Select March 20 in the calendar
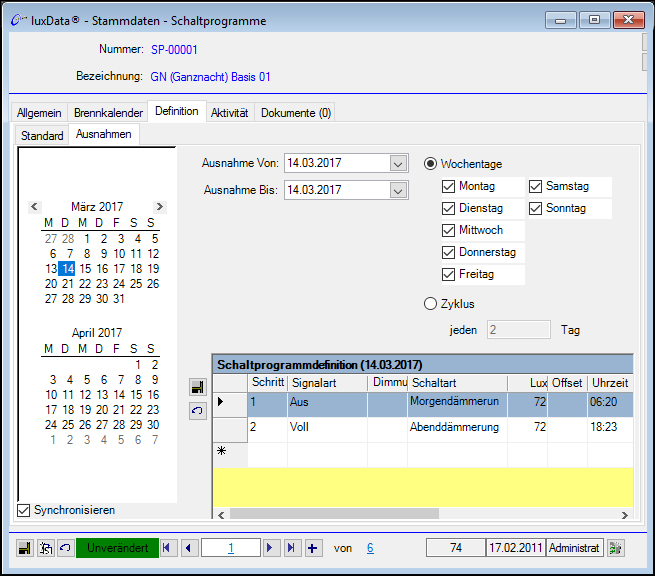Image resolution: width=655 pixels, height=576 pixels. [51, 284]
